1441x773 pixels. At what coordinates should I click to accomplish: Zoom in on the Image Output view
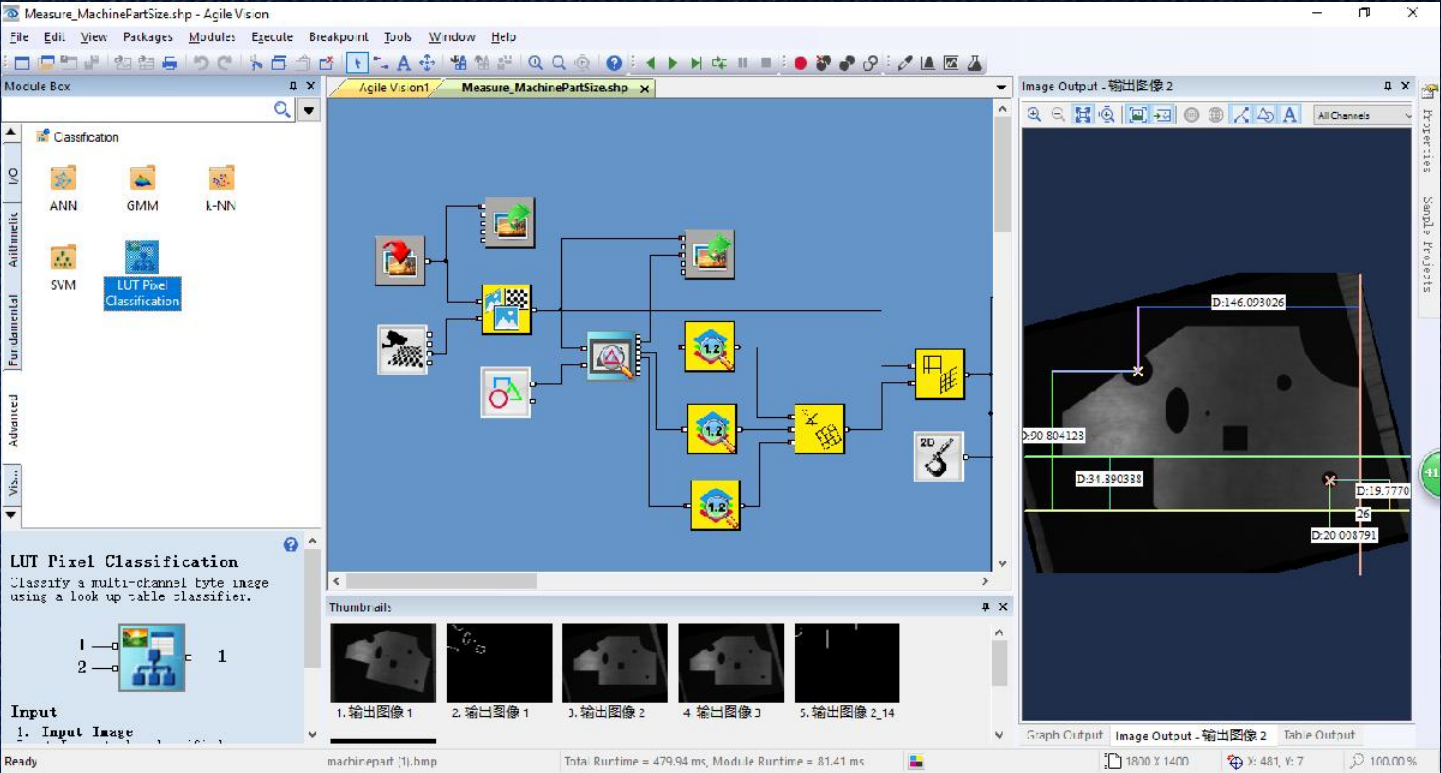click(1034, 115)
